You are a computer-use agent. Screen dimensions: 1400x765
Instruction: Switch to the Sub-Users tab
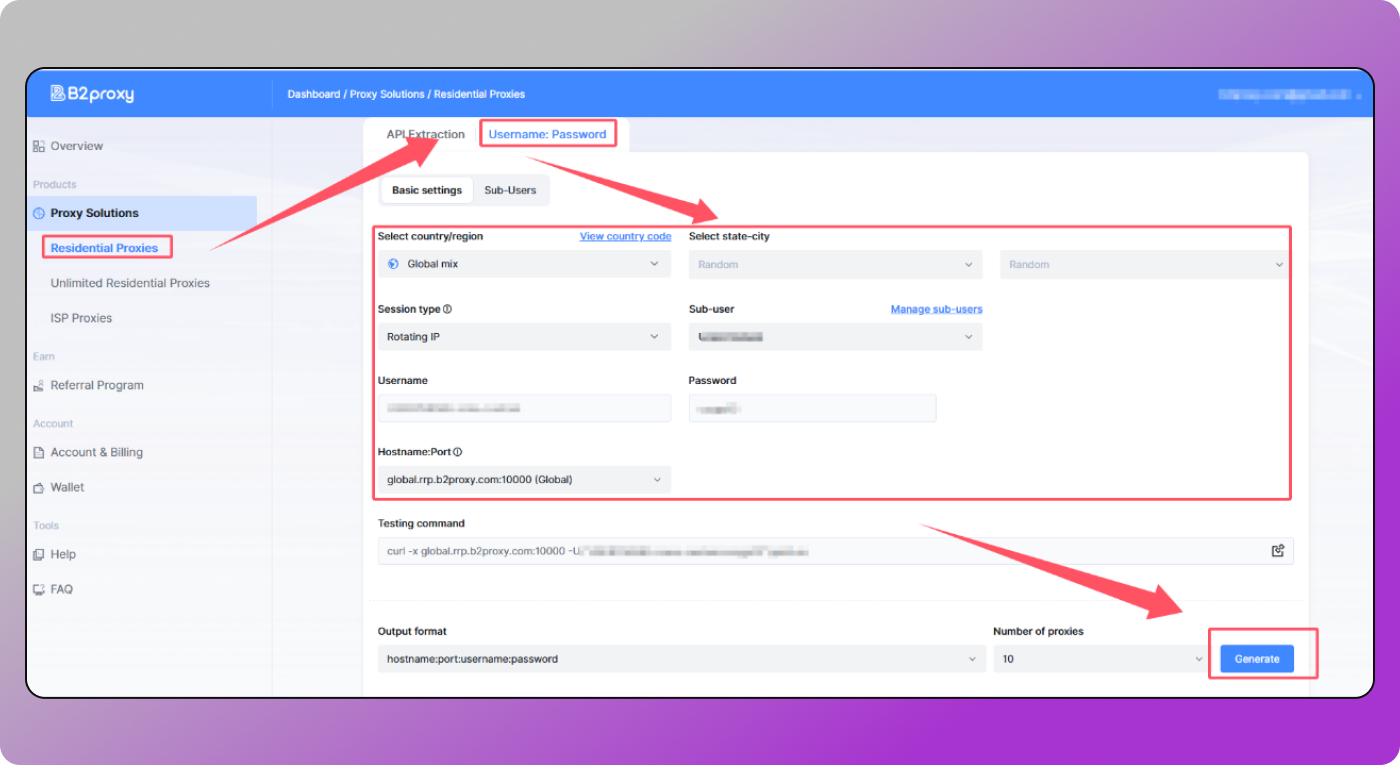click(x=510, y=190)
